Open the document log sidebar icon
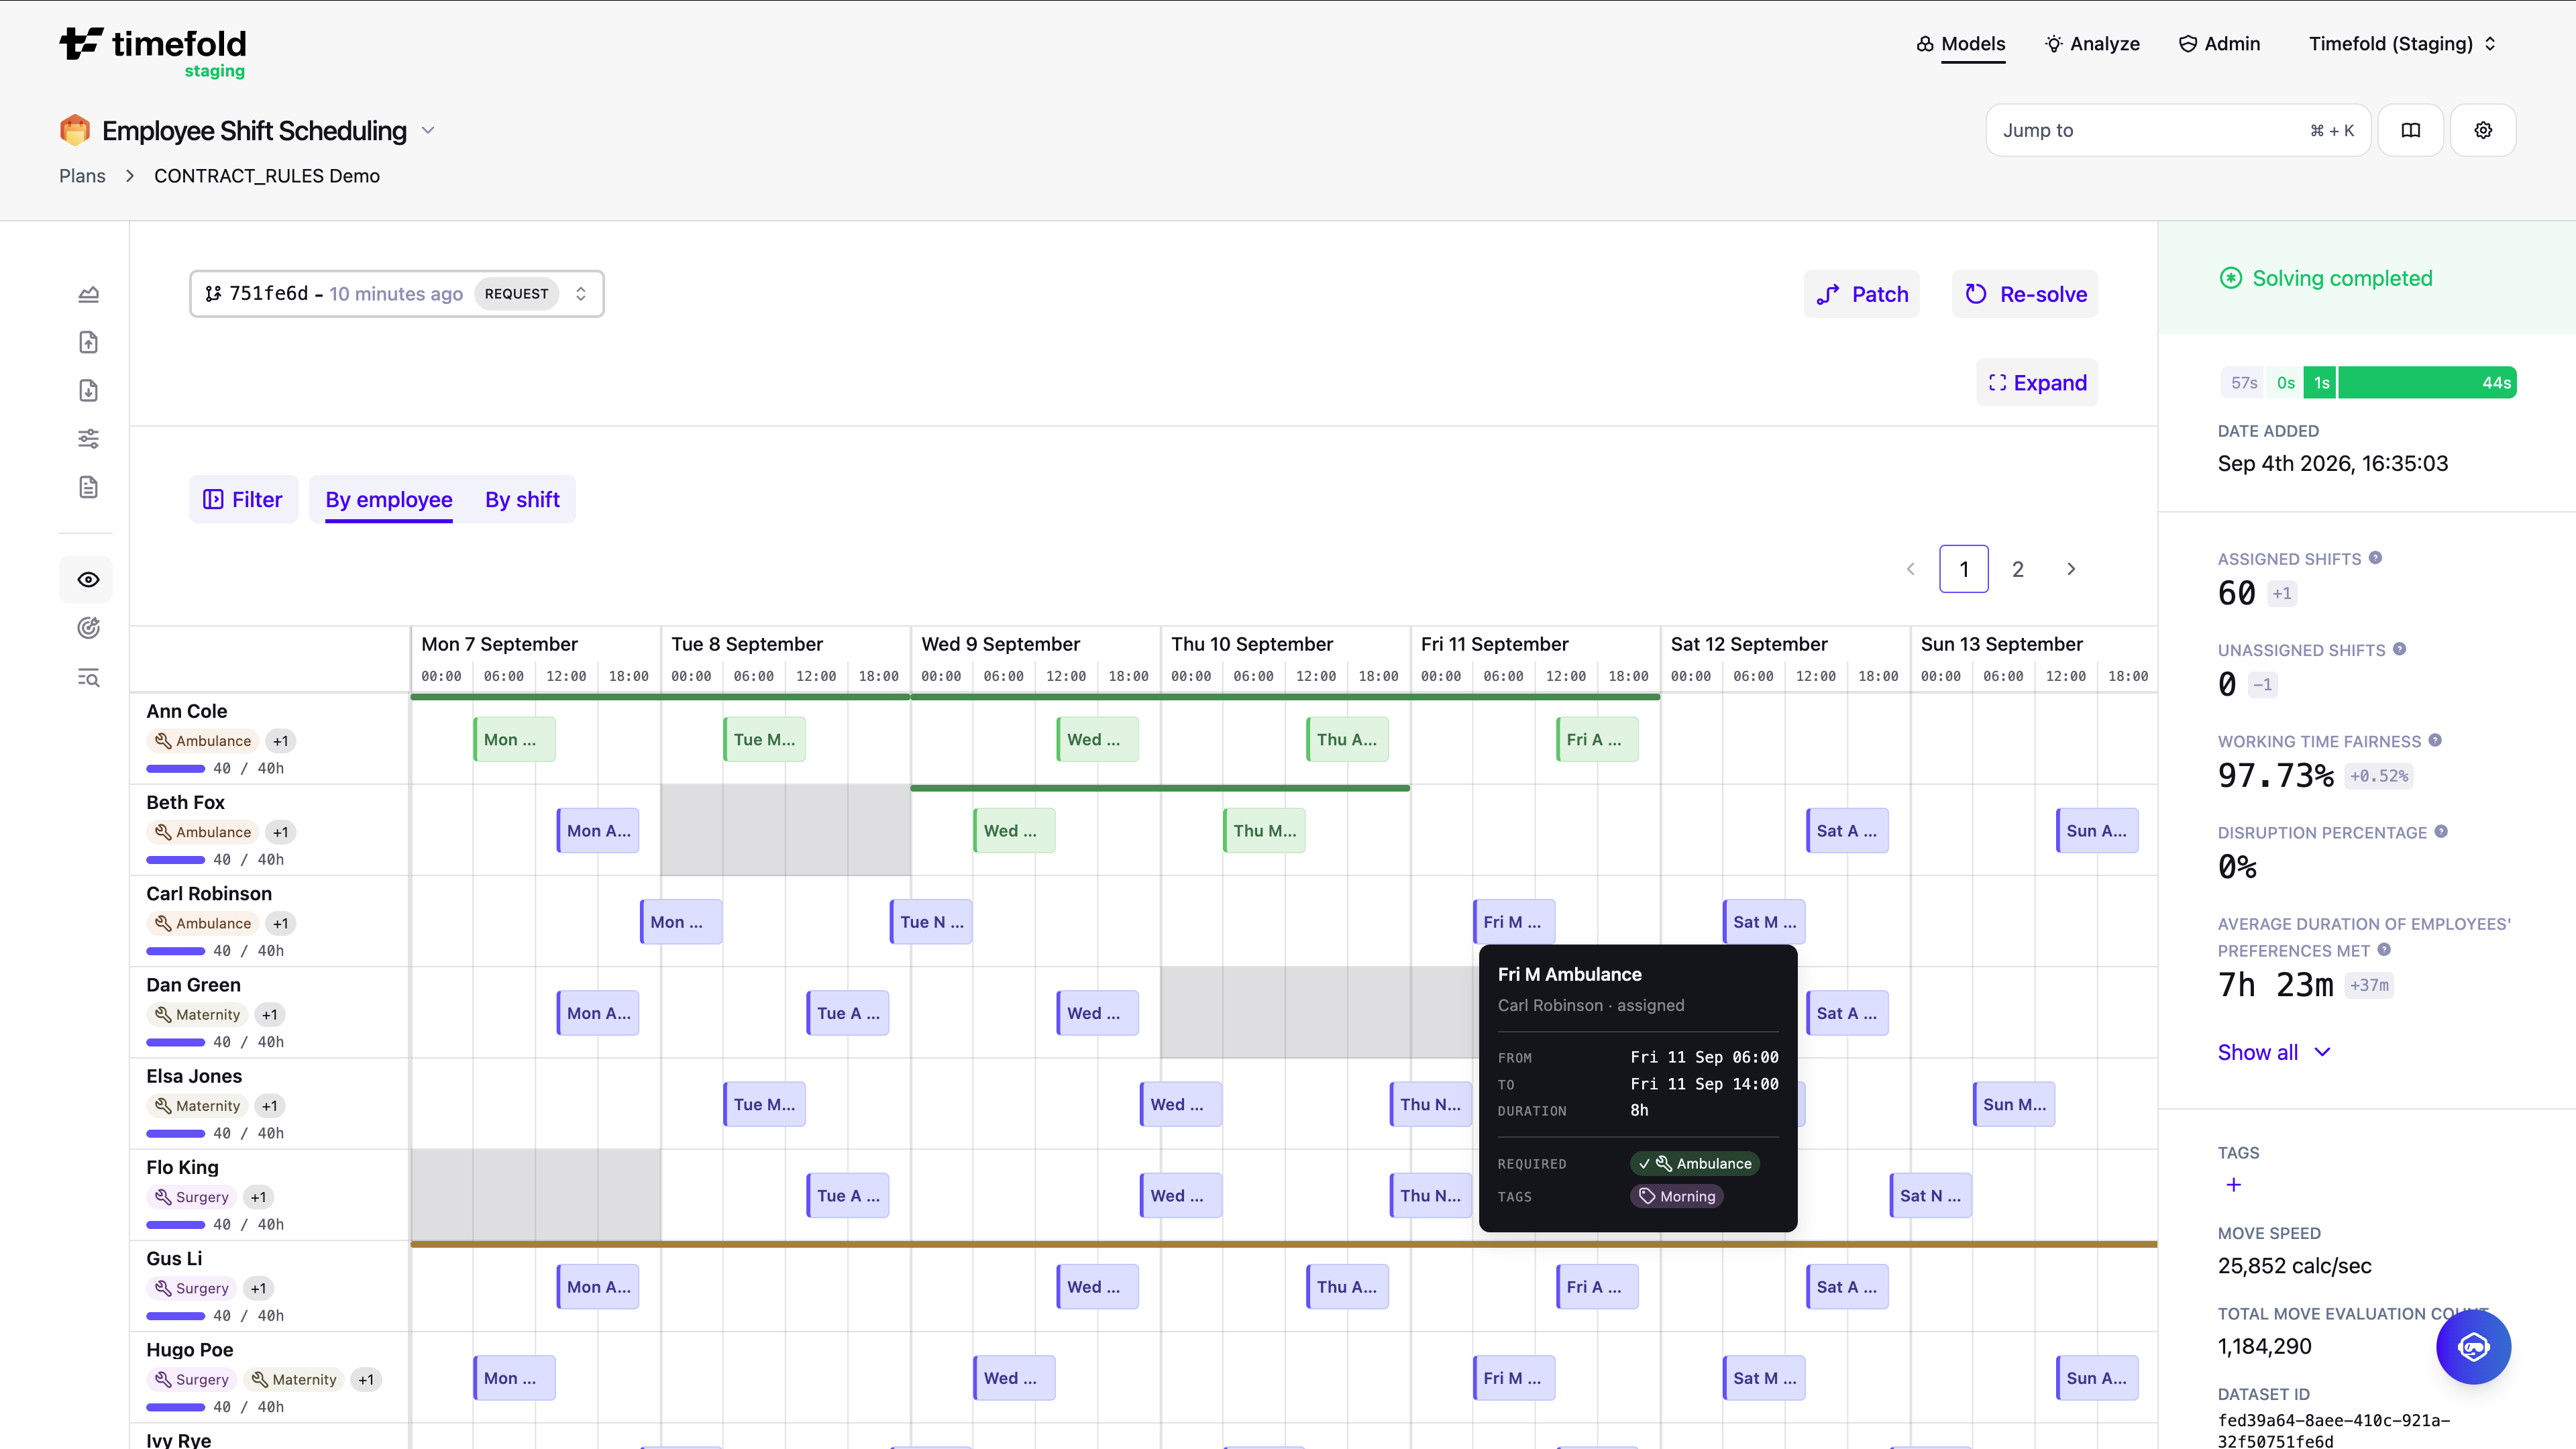 pos(88,487)
